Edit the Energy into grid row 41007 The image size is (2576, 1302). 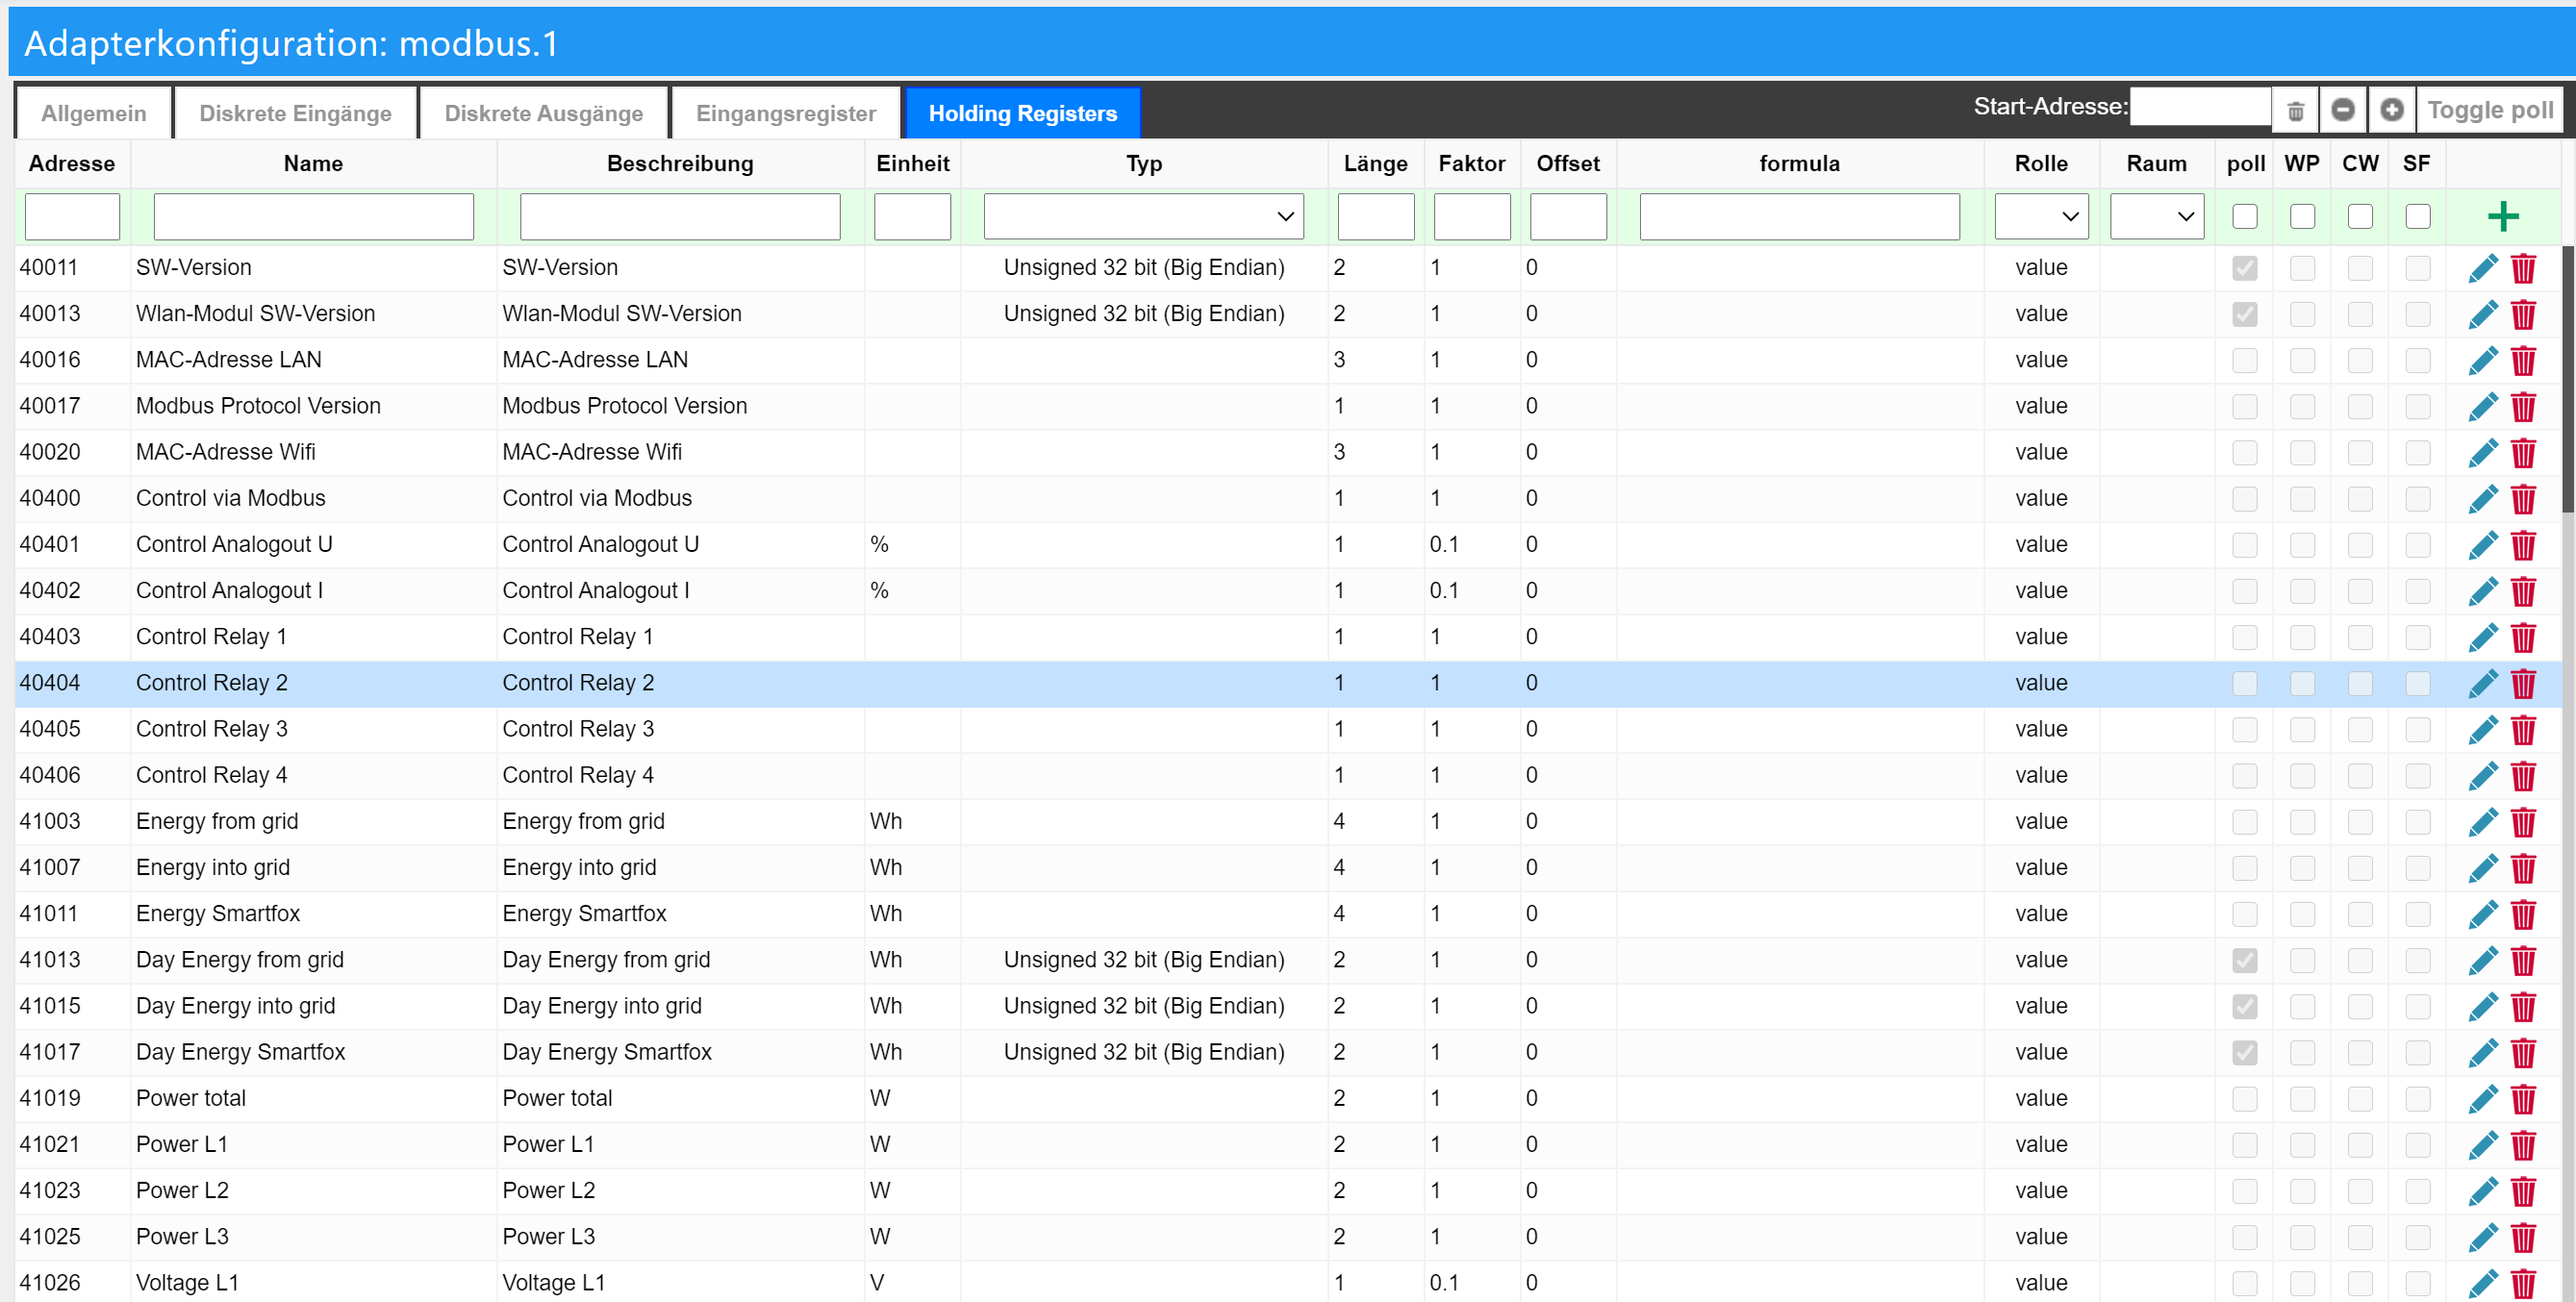(2482, 868)
